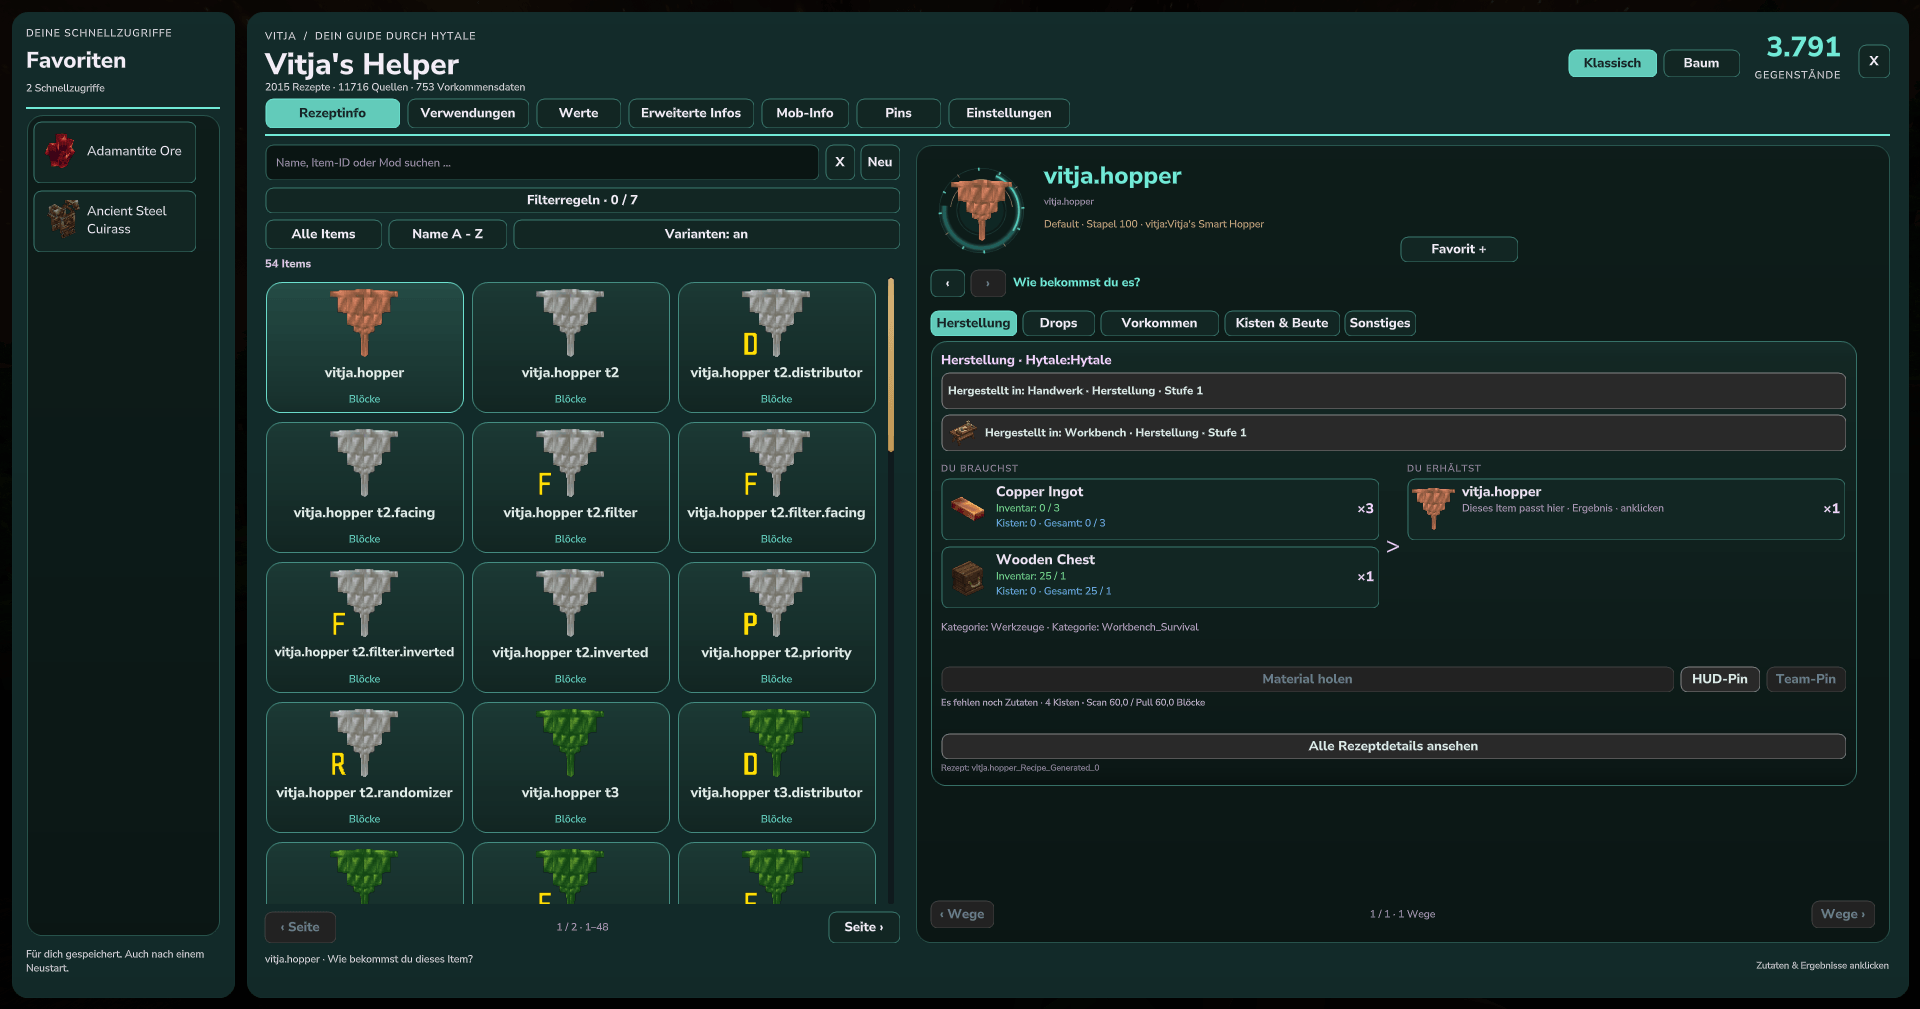Toggle the HUD-Pin button
The width and height of the screenshot is (1920, 1009).
coord(1719,679)
